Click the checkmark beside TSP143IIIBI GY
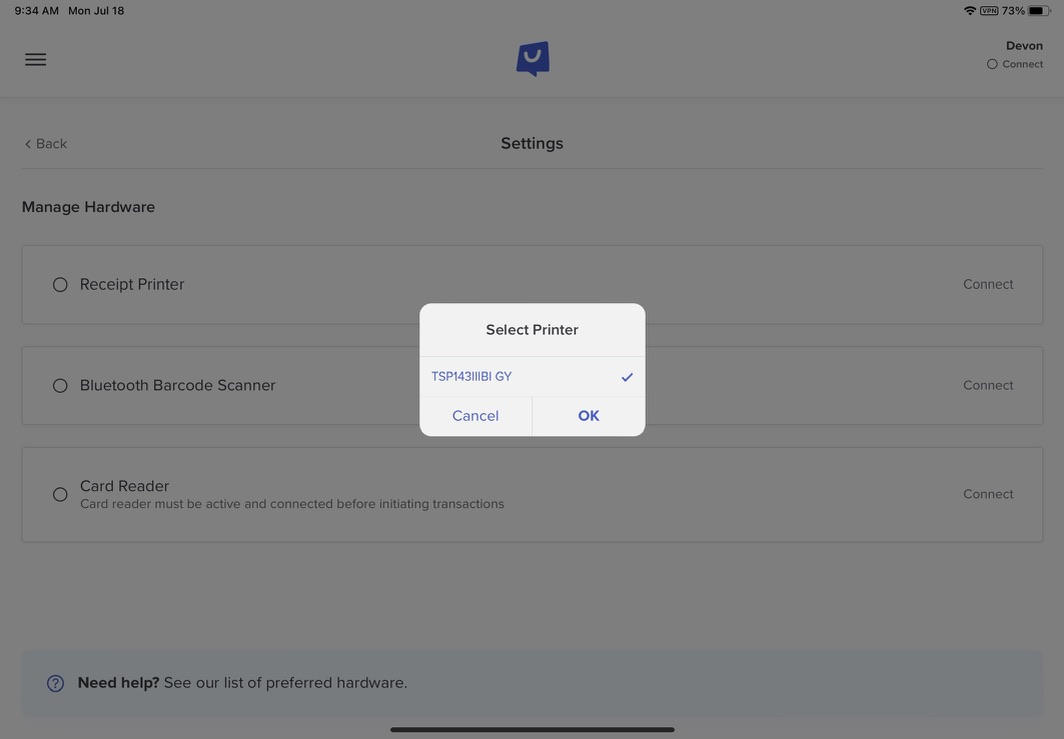 [627, 377]
